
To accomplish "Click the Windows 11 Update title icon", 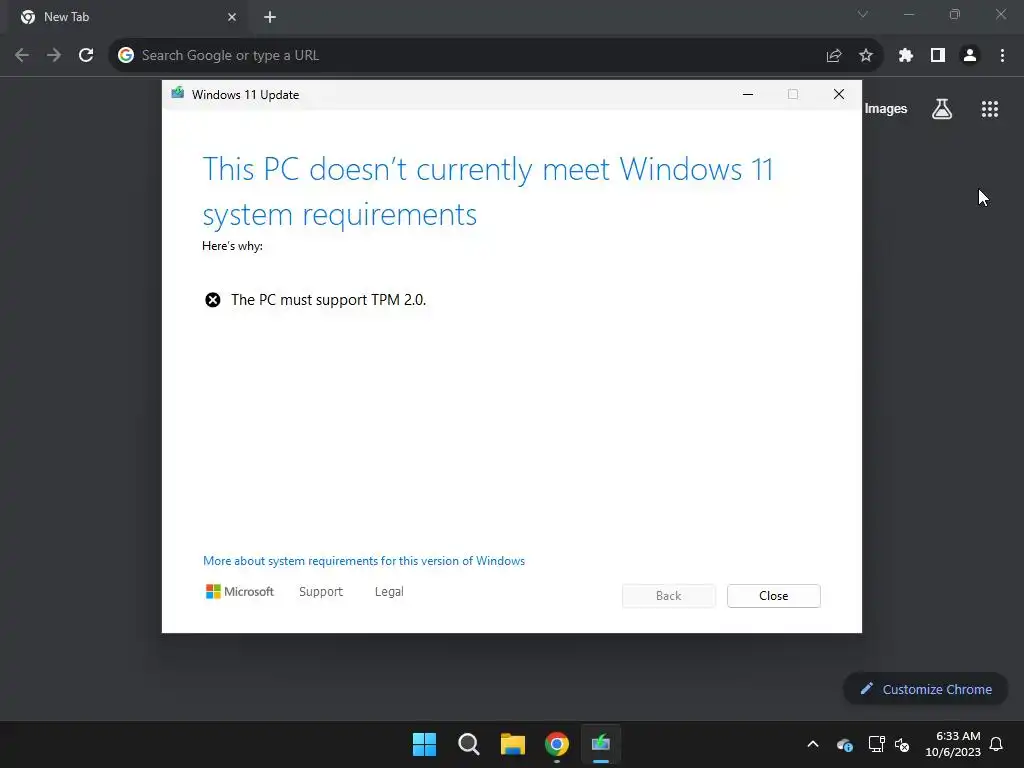I will [x=178, y=93].
